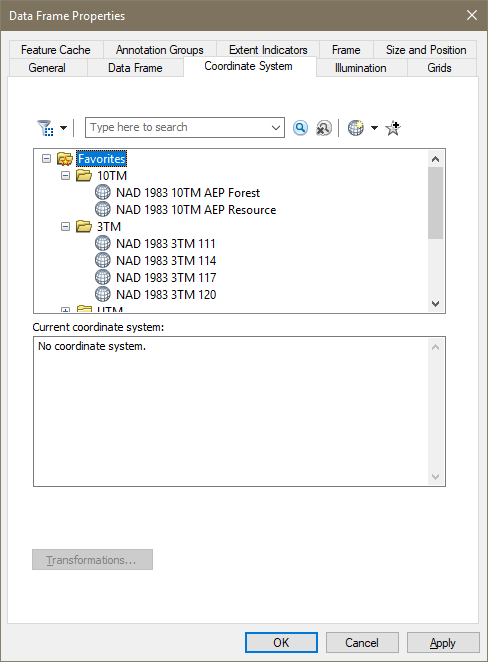This screenshot has height=662, width=488.
Task: Open the Add Coordinate System dropdown arrow
Action: tap(374, 128)
